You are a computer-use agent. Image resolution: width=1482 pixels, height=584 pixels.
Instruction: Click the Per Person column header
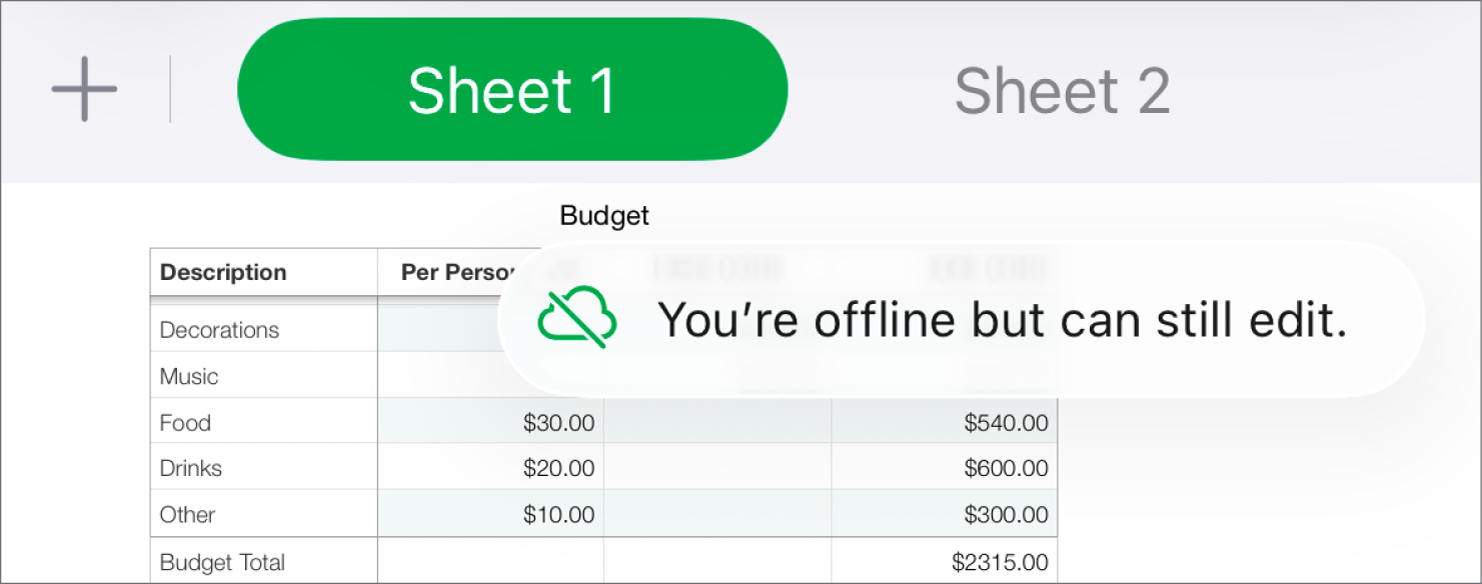[450, 272]
